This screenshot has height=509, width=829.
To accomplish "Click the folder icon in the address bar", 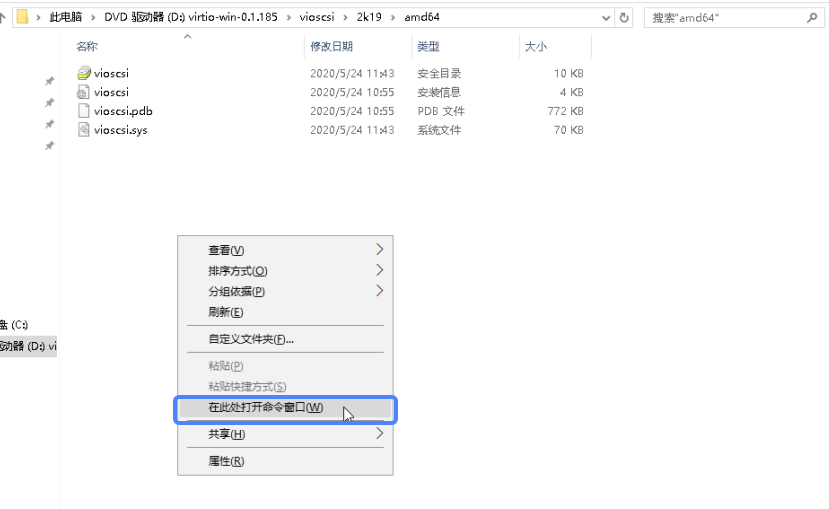I will tap(22, 17).
